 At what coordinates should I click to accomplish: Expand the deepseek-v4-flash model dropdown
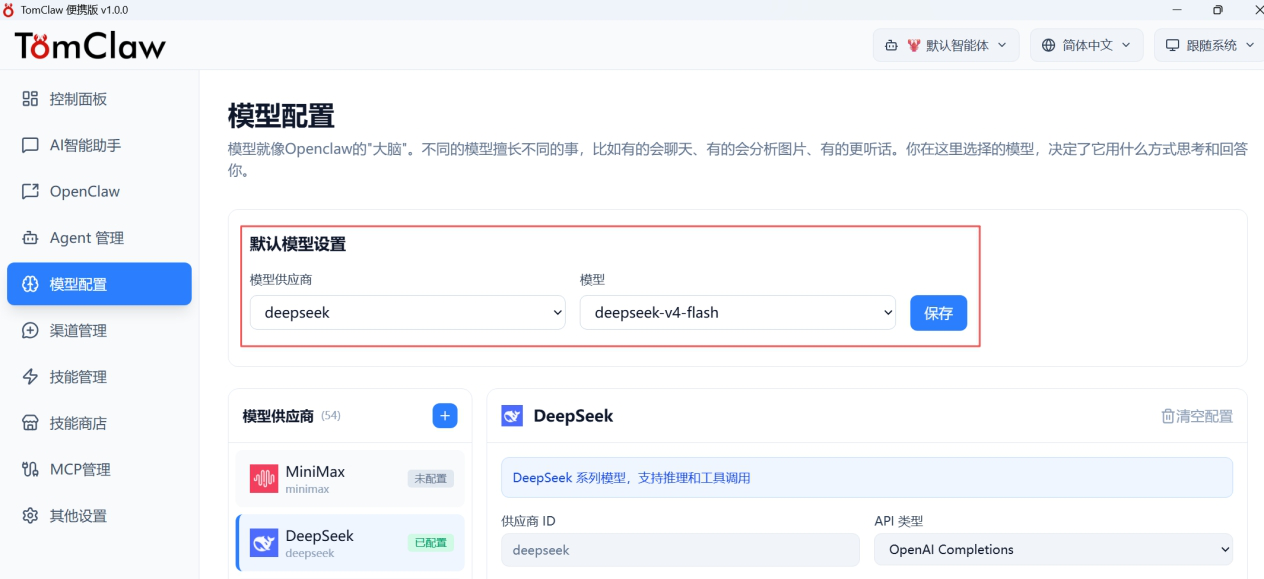738,312
